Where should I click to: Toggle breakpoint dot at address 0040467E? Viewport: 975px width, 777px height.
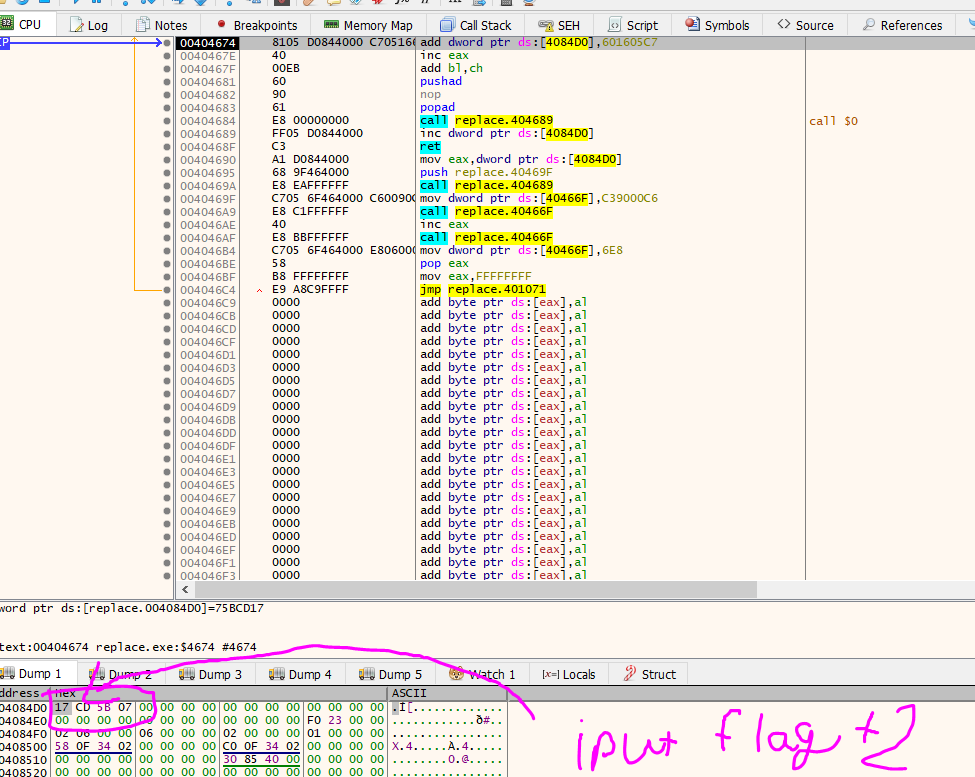[167, 56]
